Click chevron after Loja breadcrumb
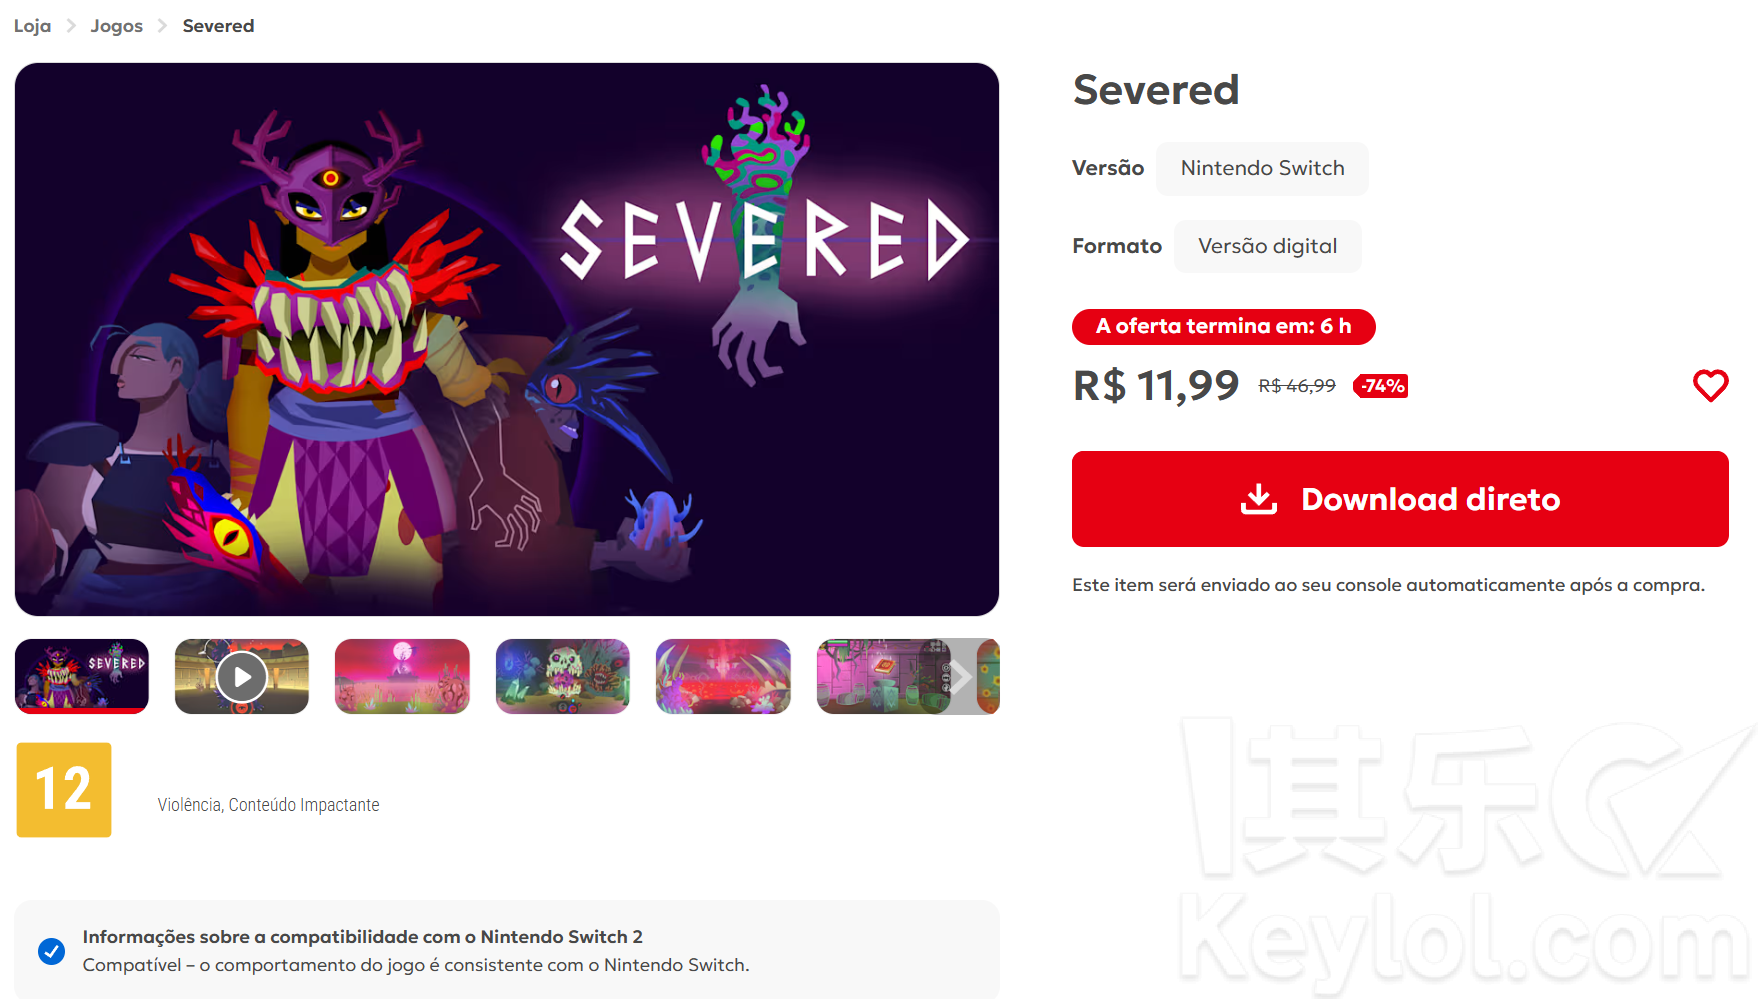 coord(71,26)
